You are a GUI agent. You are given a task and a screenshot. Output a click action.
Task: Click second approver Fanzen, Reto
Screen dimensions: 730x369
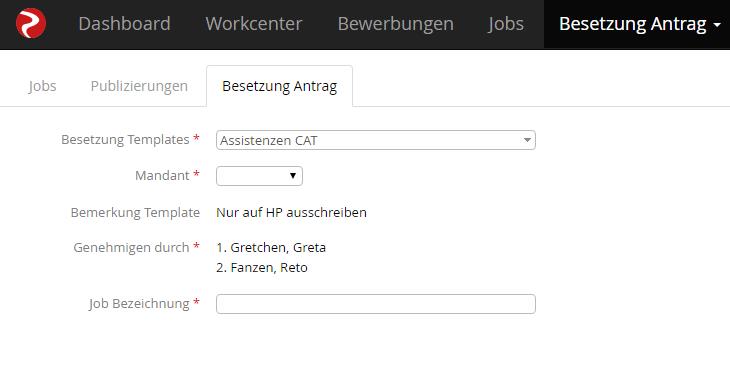coord(262,268)
